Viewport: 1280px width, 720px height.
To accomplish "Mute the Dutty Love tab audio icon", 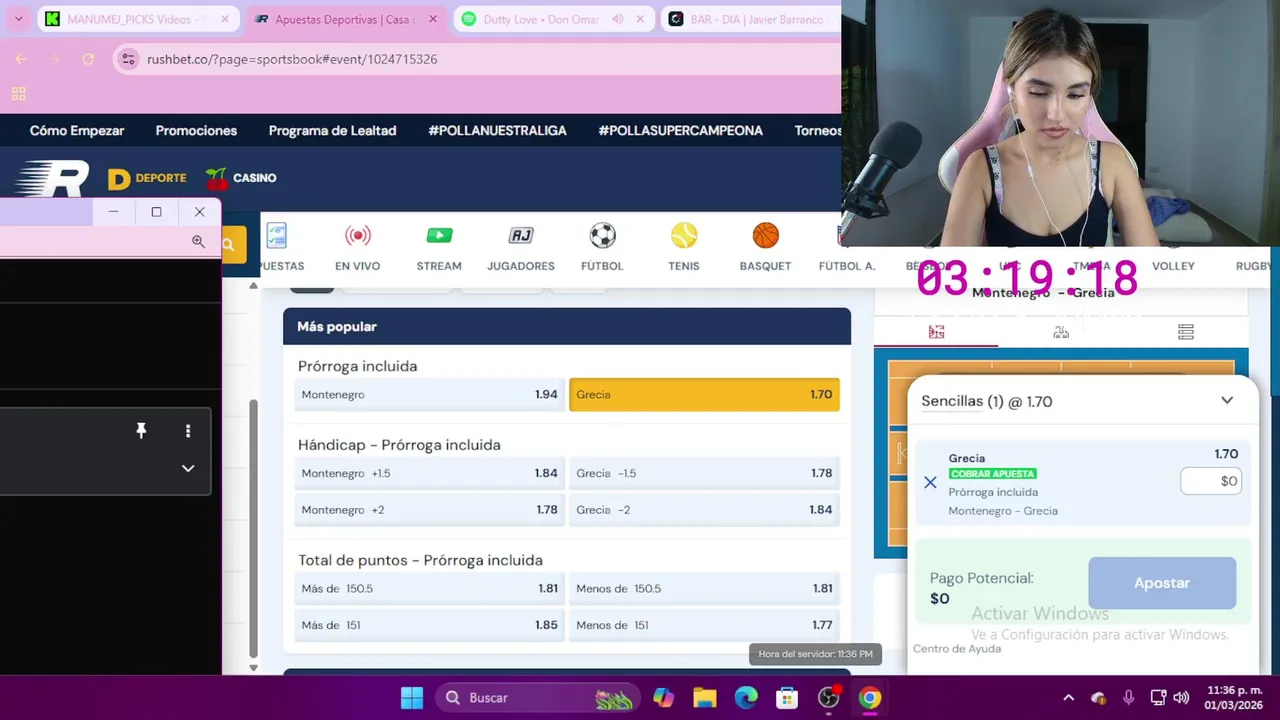I will 618,19.
